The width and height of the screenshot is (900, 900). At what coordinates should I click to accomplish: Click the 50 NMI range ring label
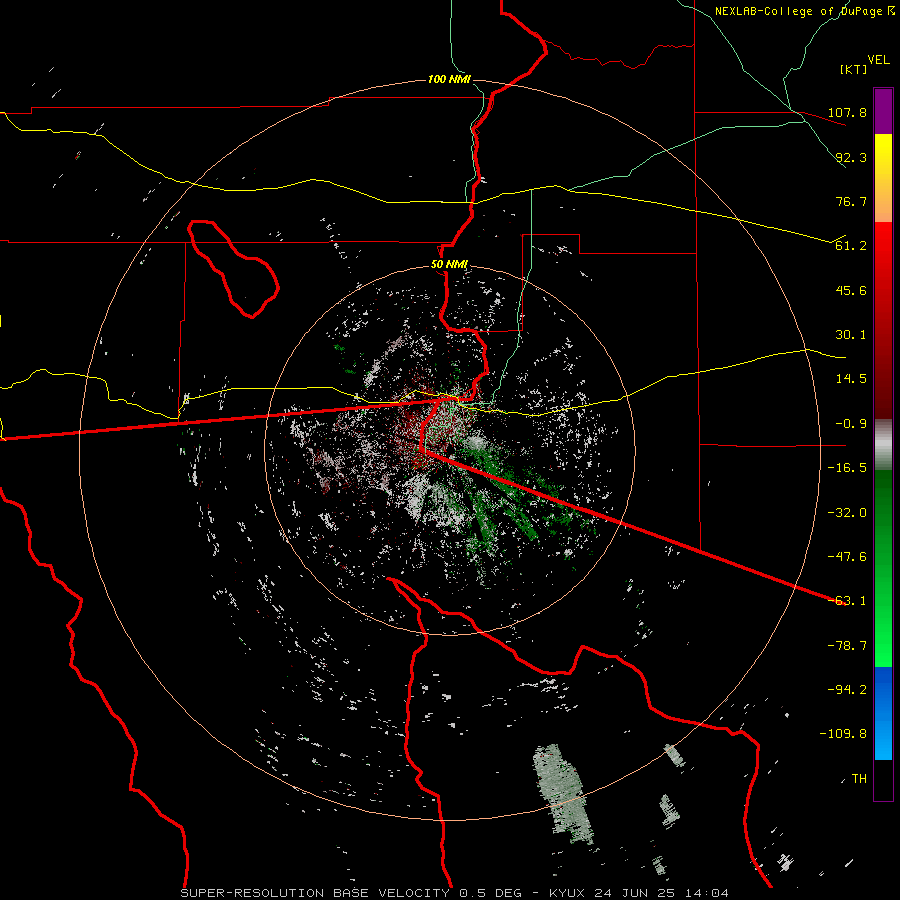449,265
